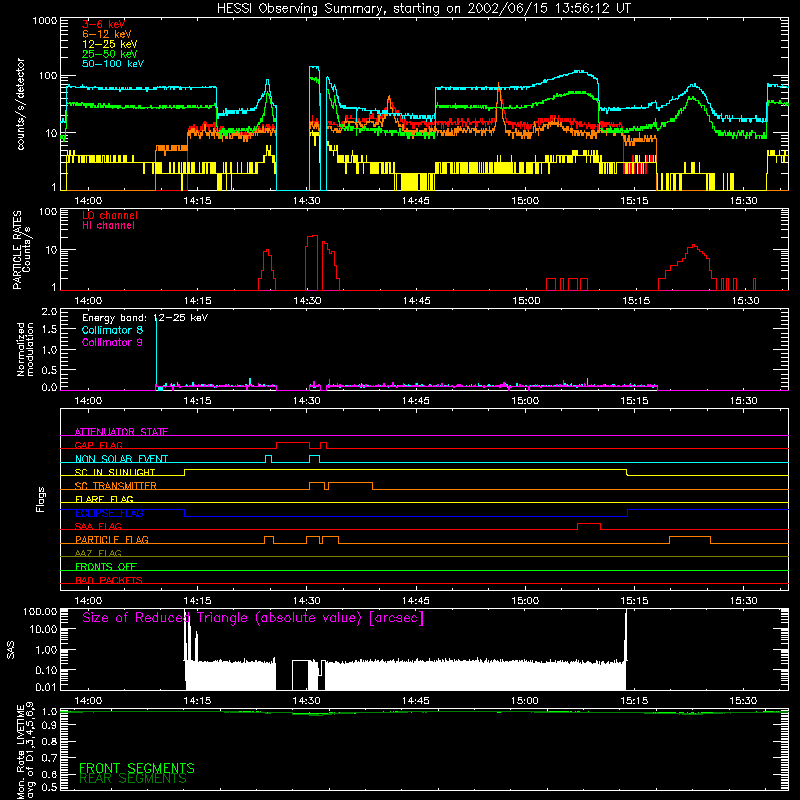The width and height of the screenshot is (800, 800).
Task: Click the 2.0 value on the modulation axis
Action: pyautogui.click(x=49, y=311)
